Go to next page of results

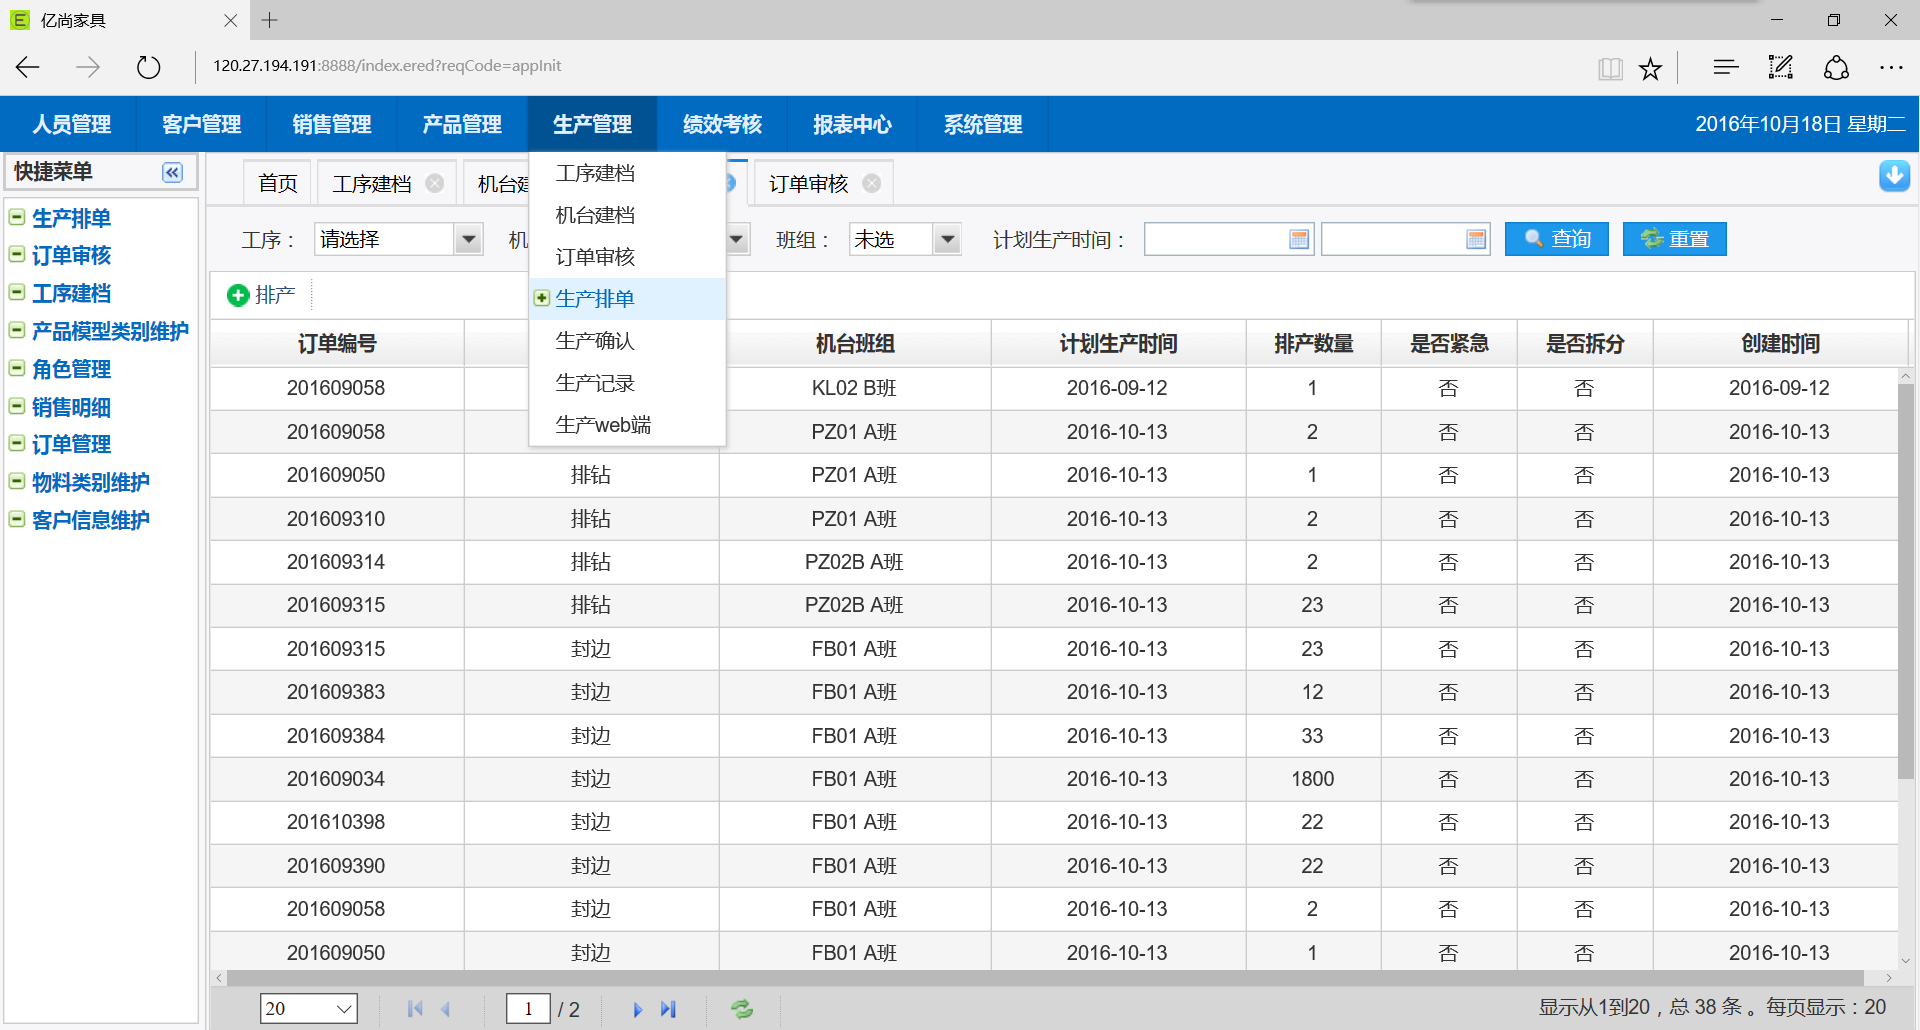(x=637, y=1009)
